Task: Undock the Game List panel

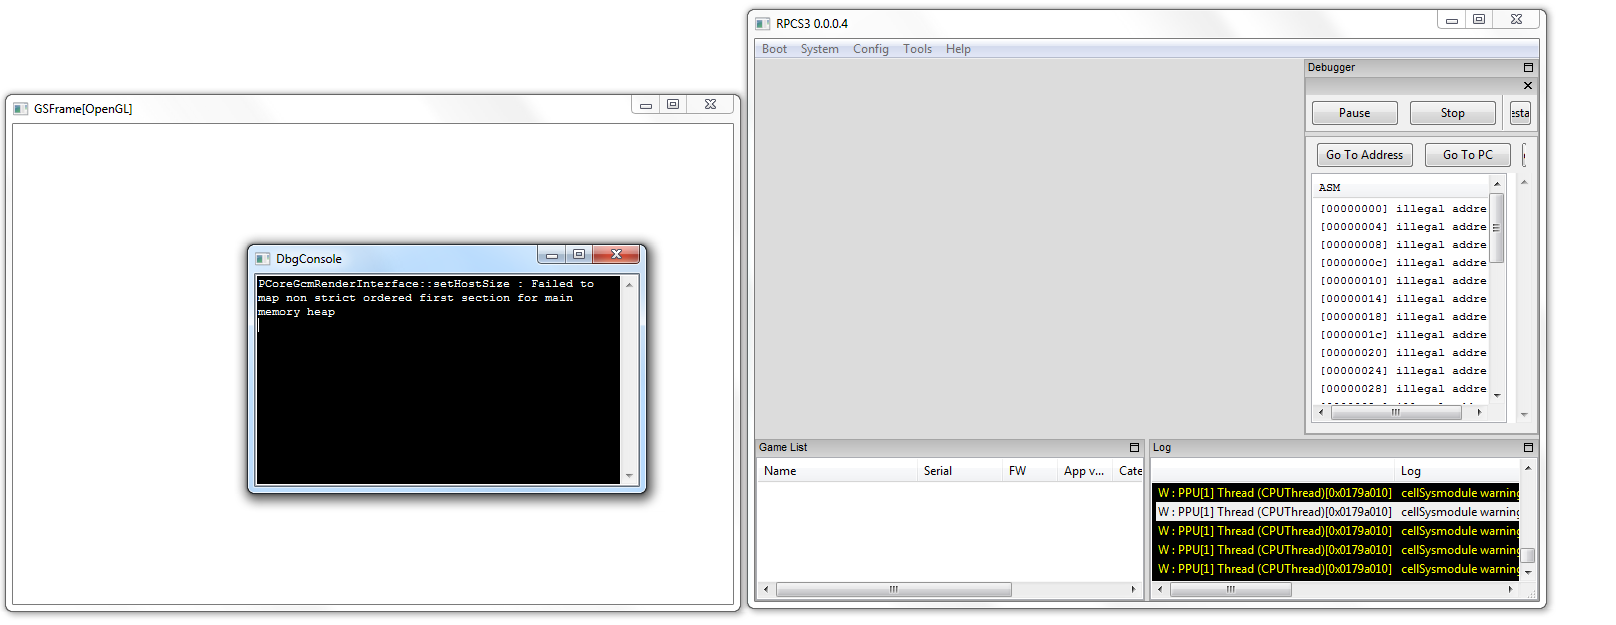Action: pos(1134,448)
